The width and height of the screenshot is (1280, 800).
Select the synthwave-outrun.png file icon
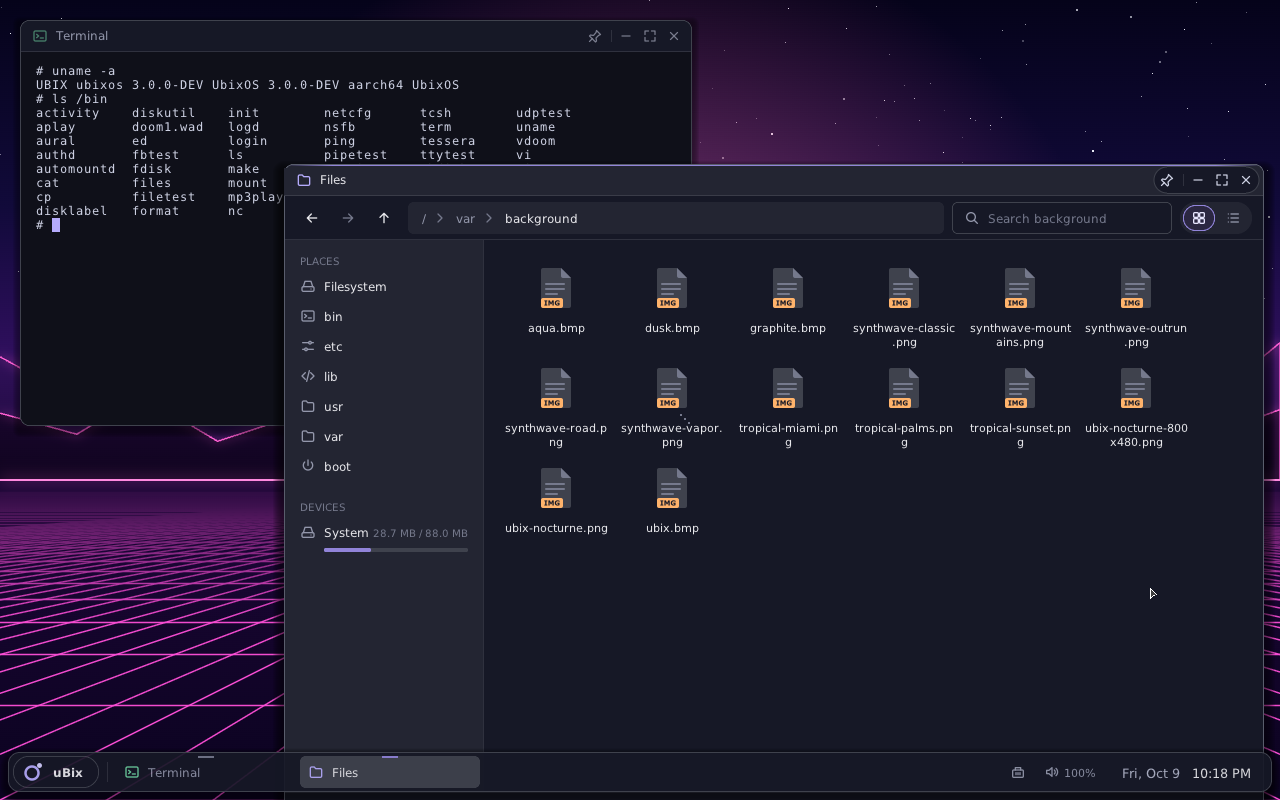coord(1136,288)
